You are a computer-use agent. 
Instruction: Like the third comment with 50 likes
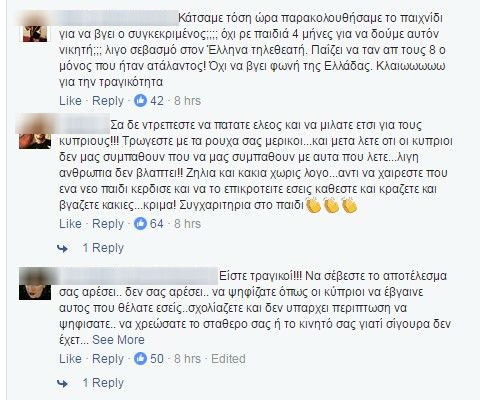click(70, 359)
